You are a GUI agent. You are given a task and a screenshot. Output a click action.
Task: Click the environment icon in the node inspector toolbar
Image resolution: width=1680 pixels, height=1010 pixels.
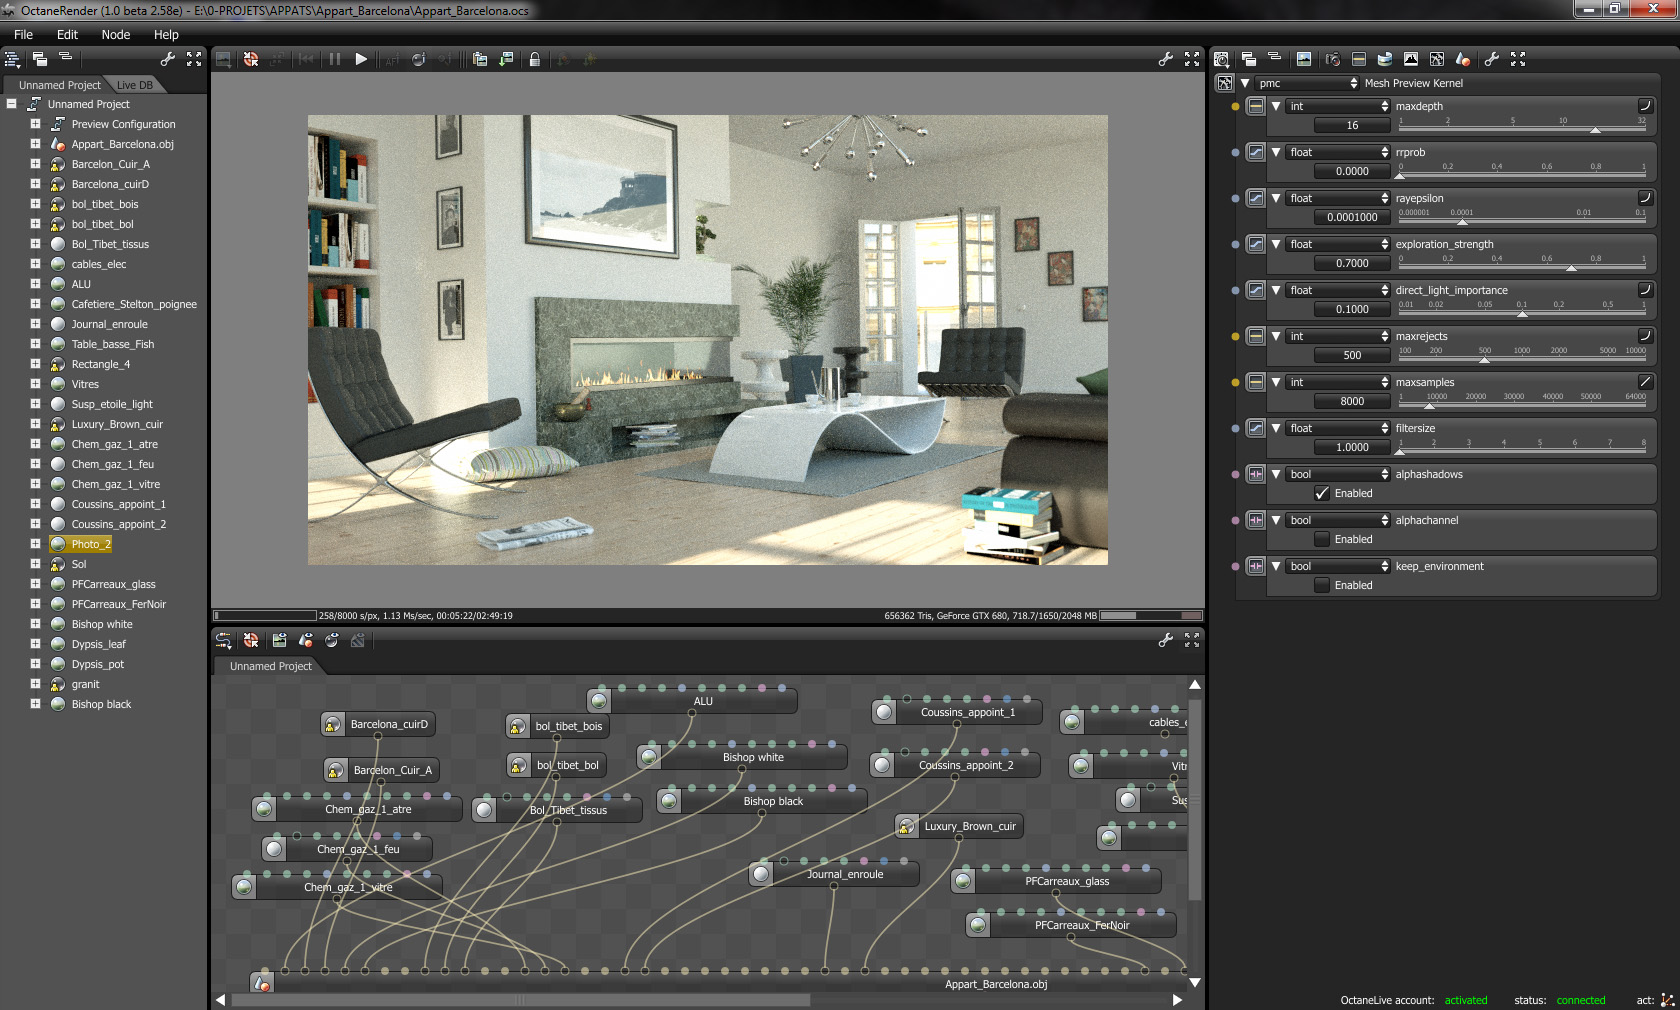1385,59
